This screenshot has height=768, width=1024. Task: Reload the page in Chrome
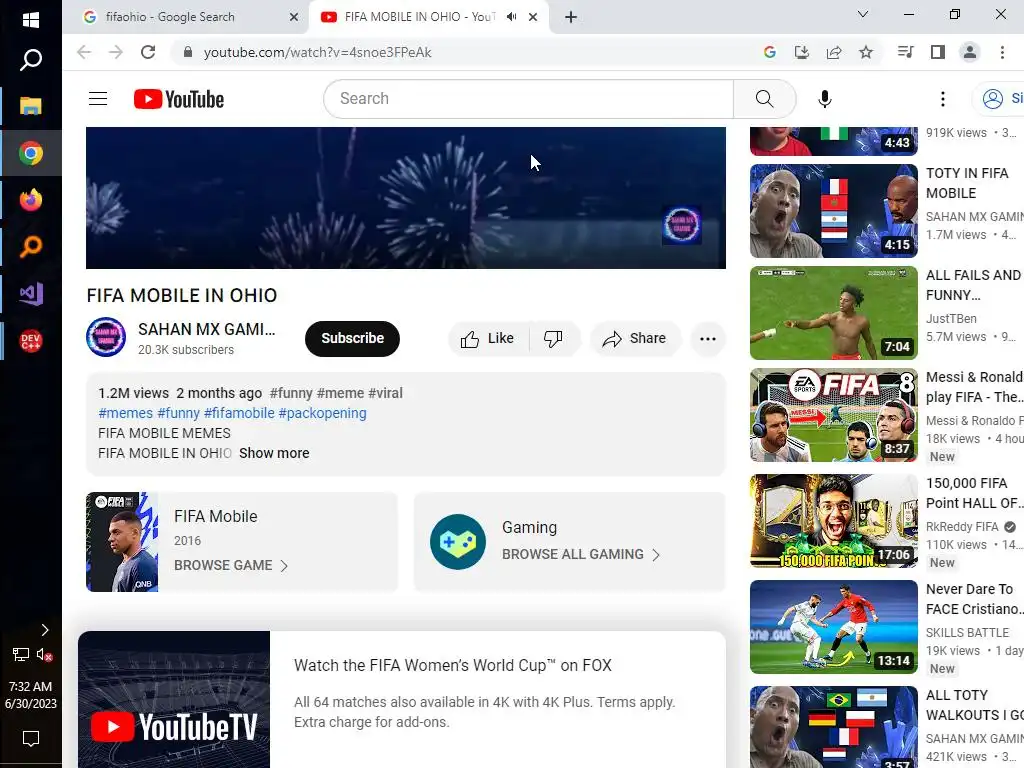pyautogui.click(x=148, y=52)
